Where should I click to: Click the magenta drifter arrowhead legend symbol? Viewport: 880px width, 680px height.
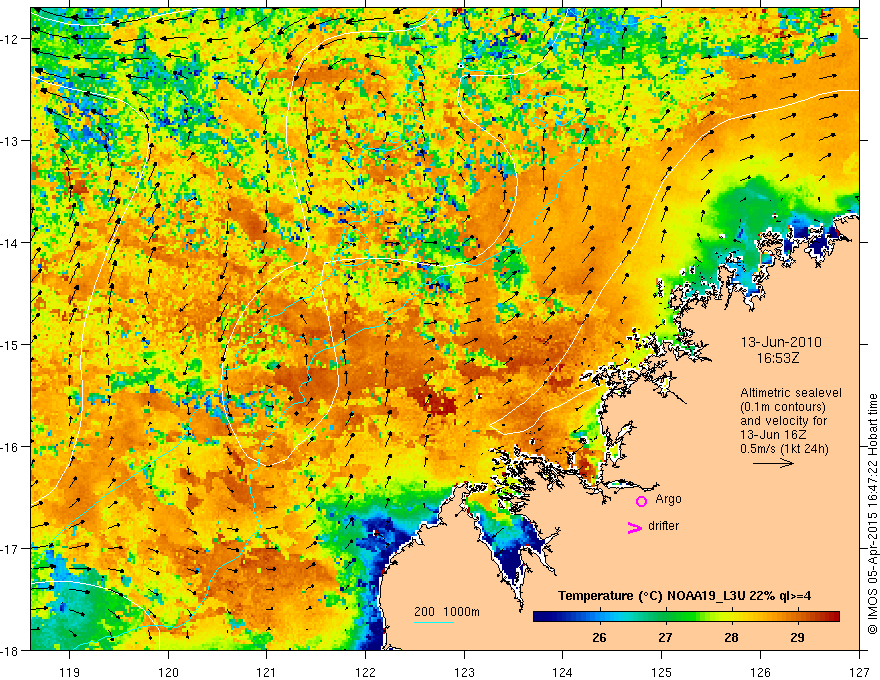tap(635, 527)
